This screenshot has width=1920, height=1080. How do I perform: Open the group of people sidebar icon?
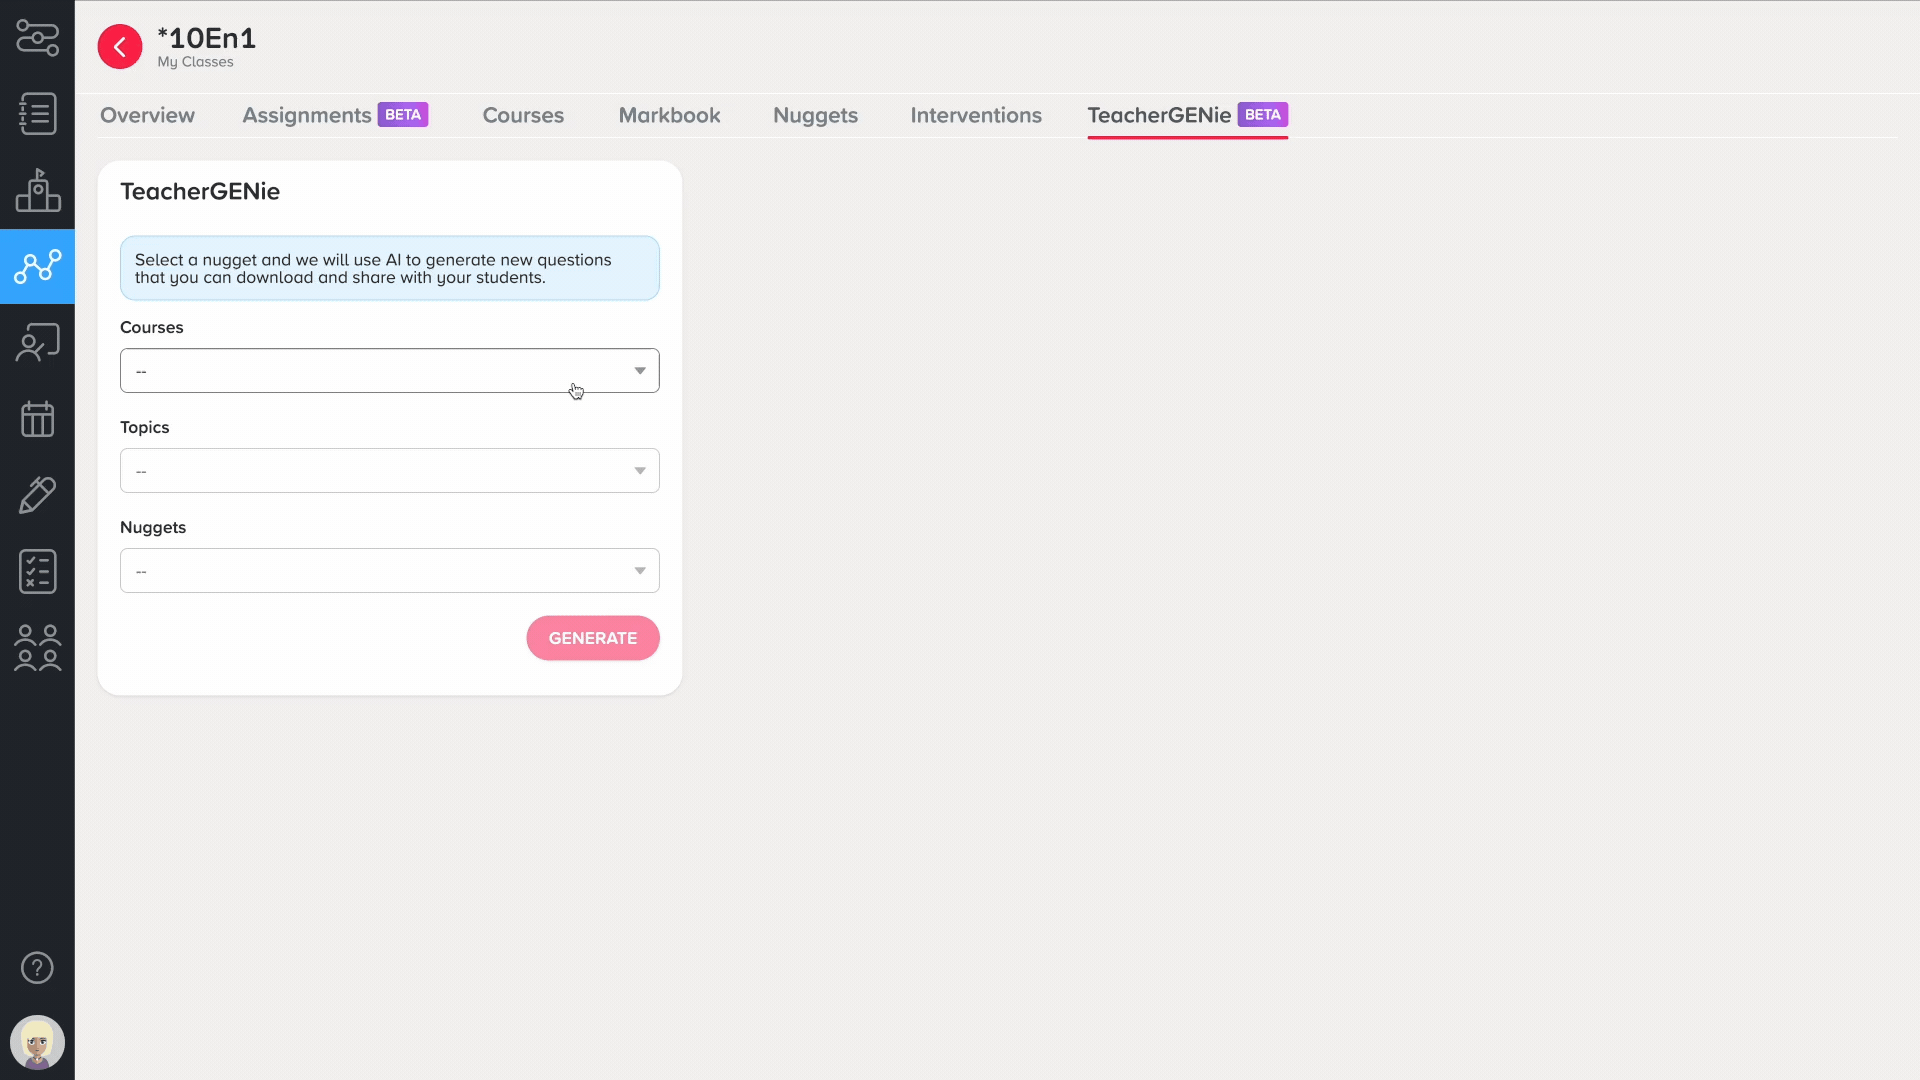[x=37, y=648]
